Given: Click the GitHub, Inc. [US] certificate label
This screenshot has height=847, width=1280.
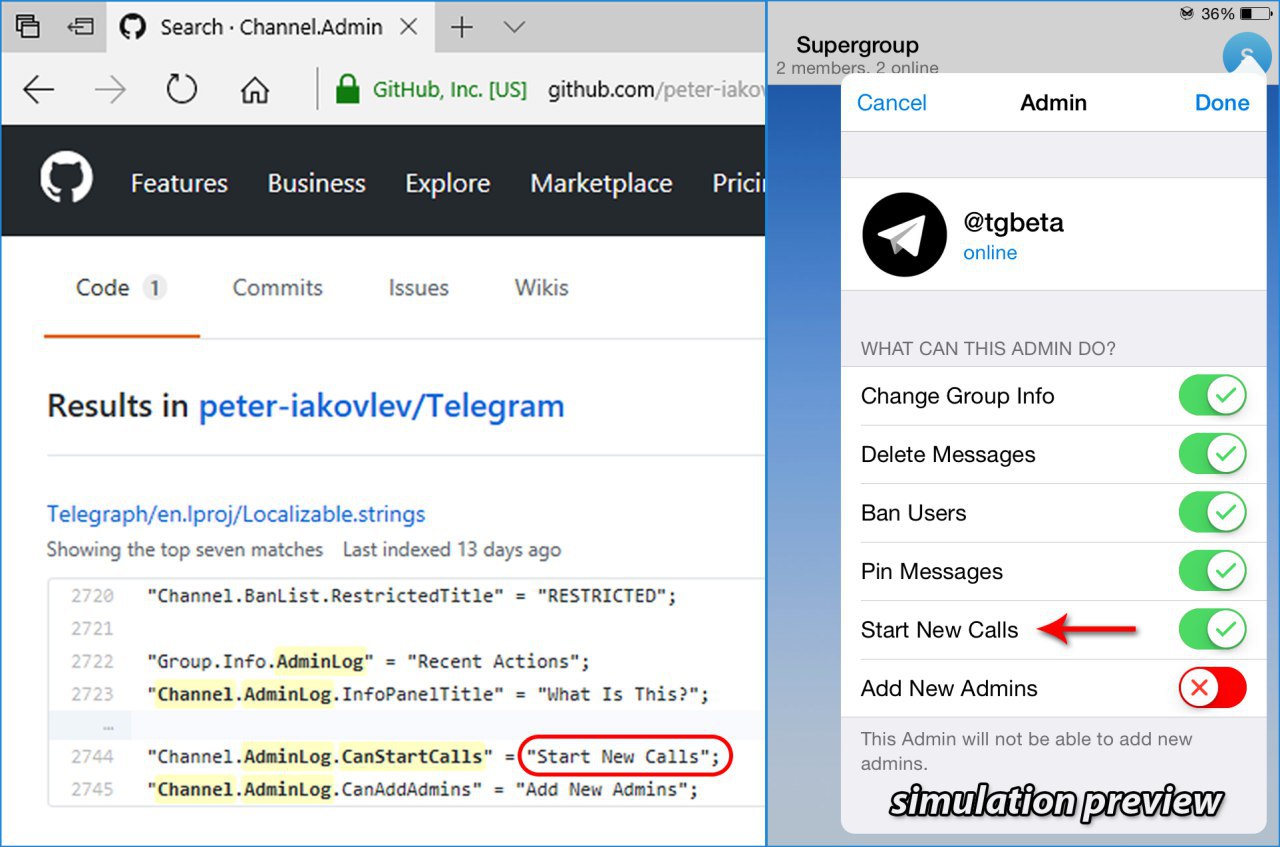Looking at the screenshot, I should point(449,90).
